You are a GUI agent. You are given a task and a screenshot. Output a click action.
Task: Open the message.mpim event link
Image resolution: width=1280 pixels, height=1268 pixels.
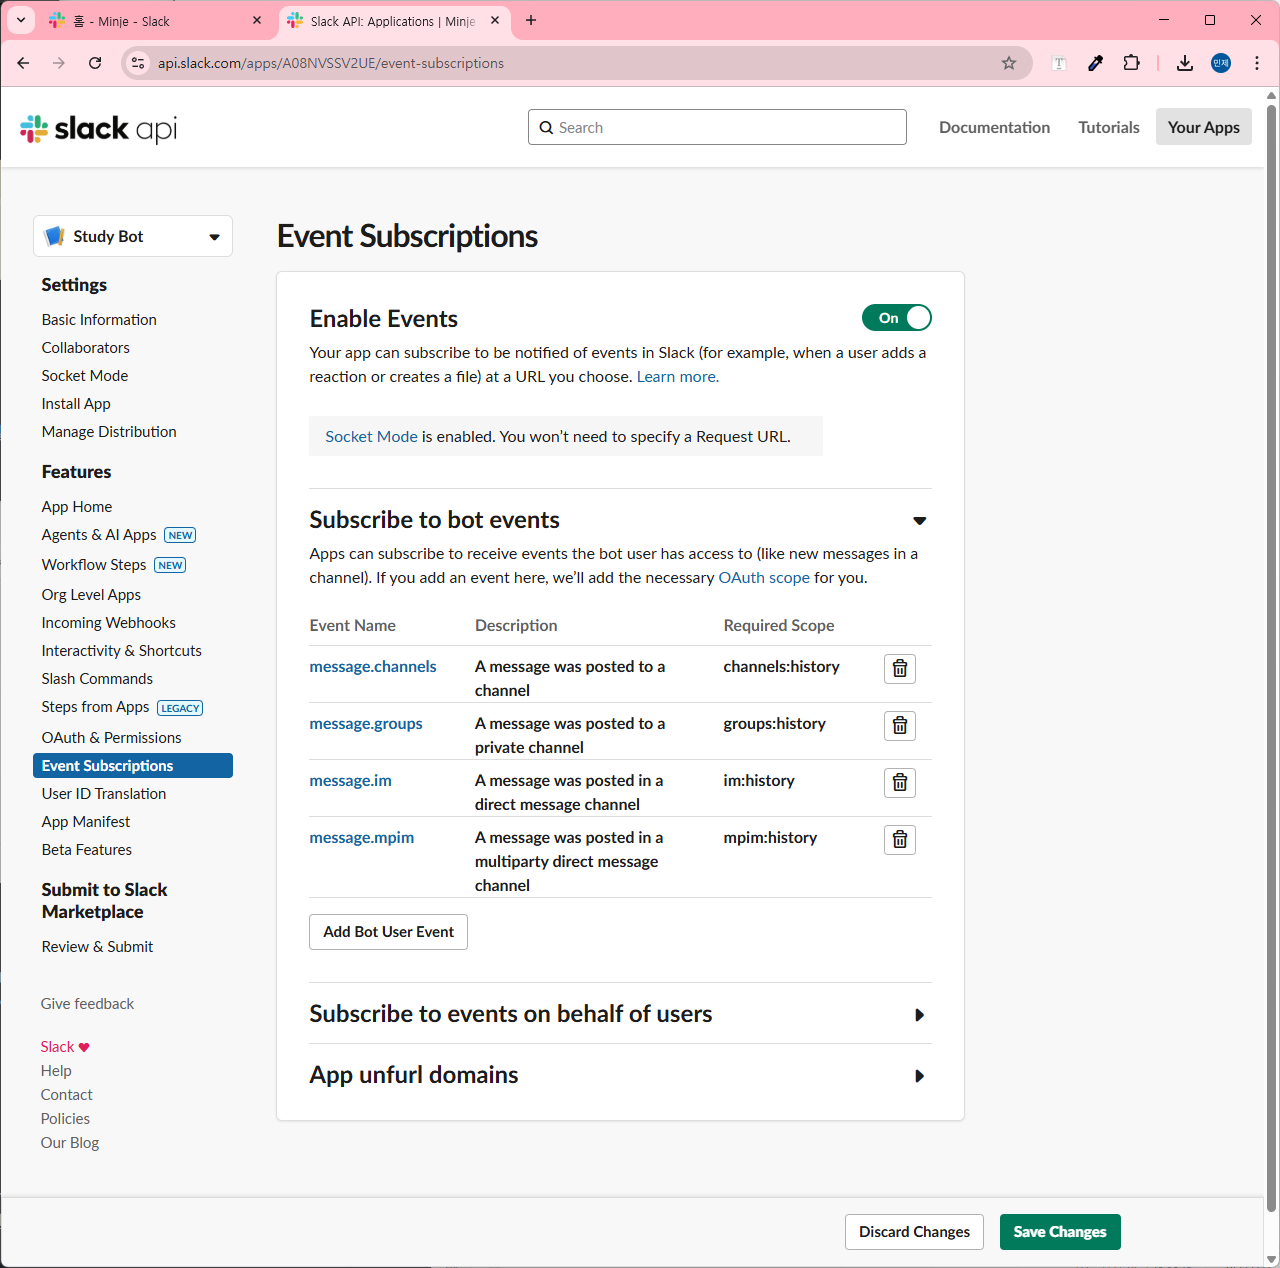[362, 838]
